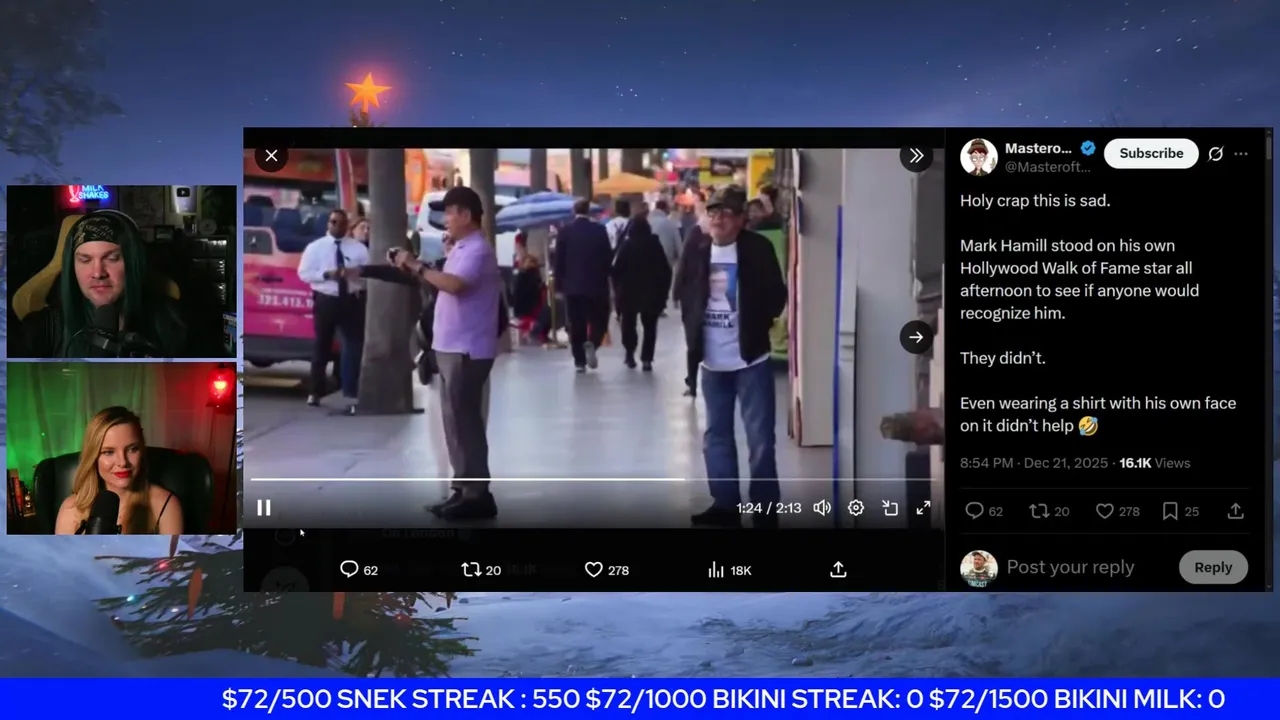
Task: Open video settings gear icon
Action: point(856,508)
